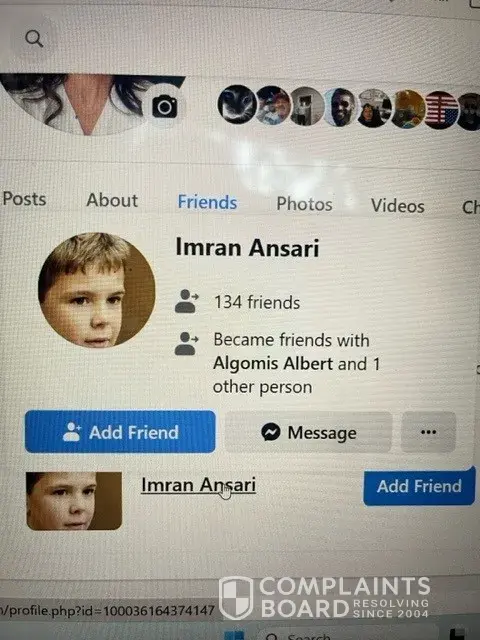Click the Messenger icon in Message button

click(271, 432)
